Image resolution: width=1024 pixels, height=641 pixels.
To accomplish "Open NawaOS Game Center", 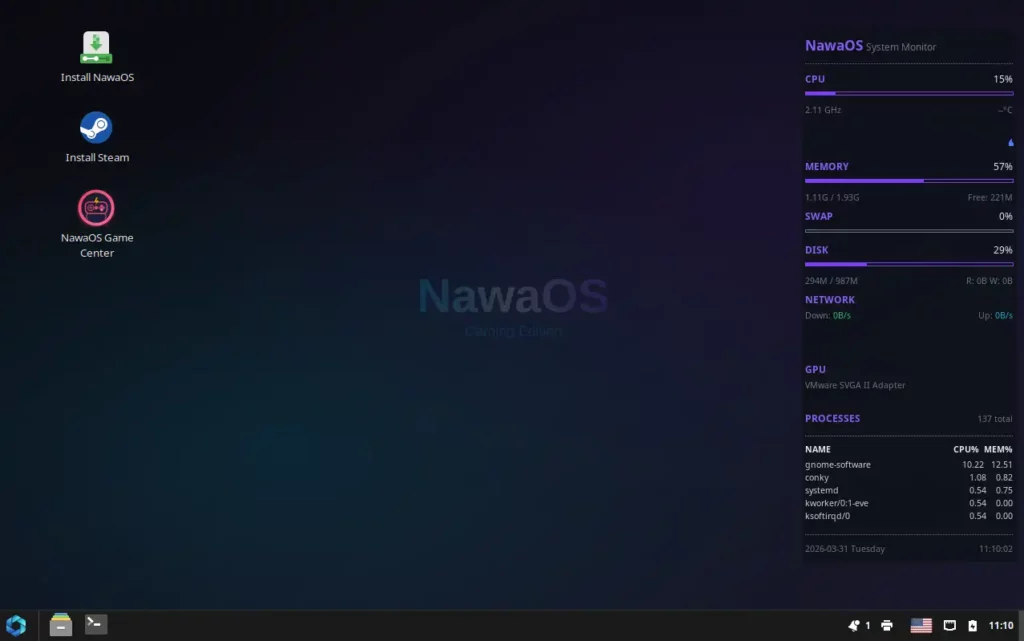I will pyautogui.click(x=97, y=207).
